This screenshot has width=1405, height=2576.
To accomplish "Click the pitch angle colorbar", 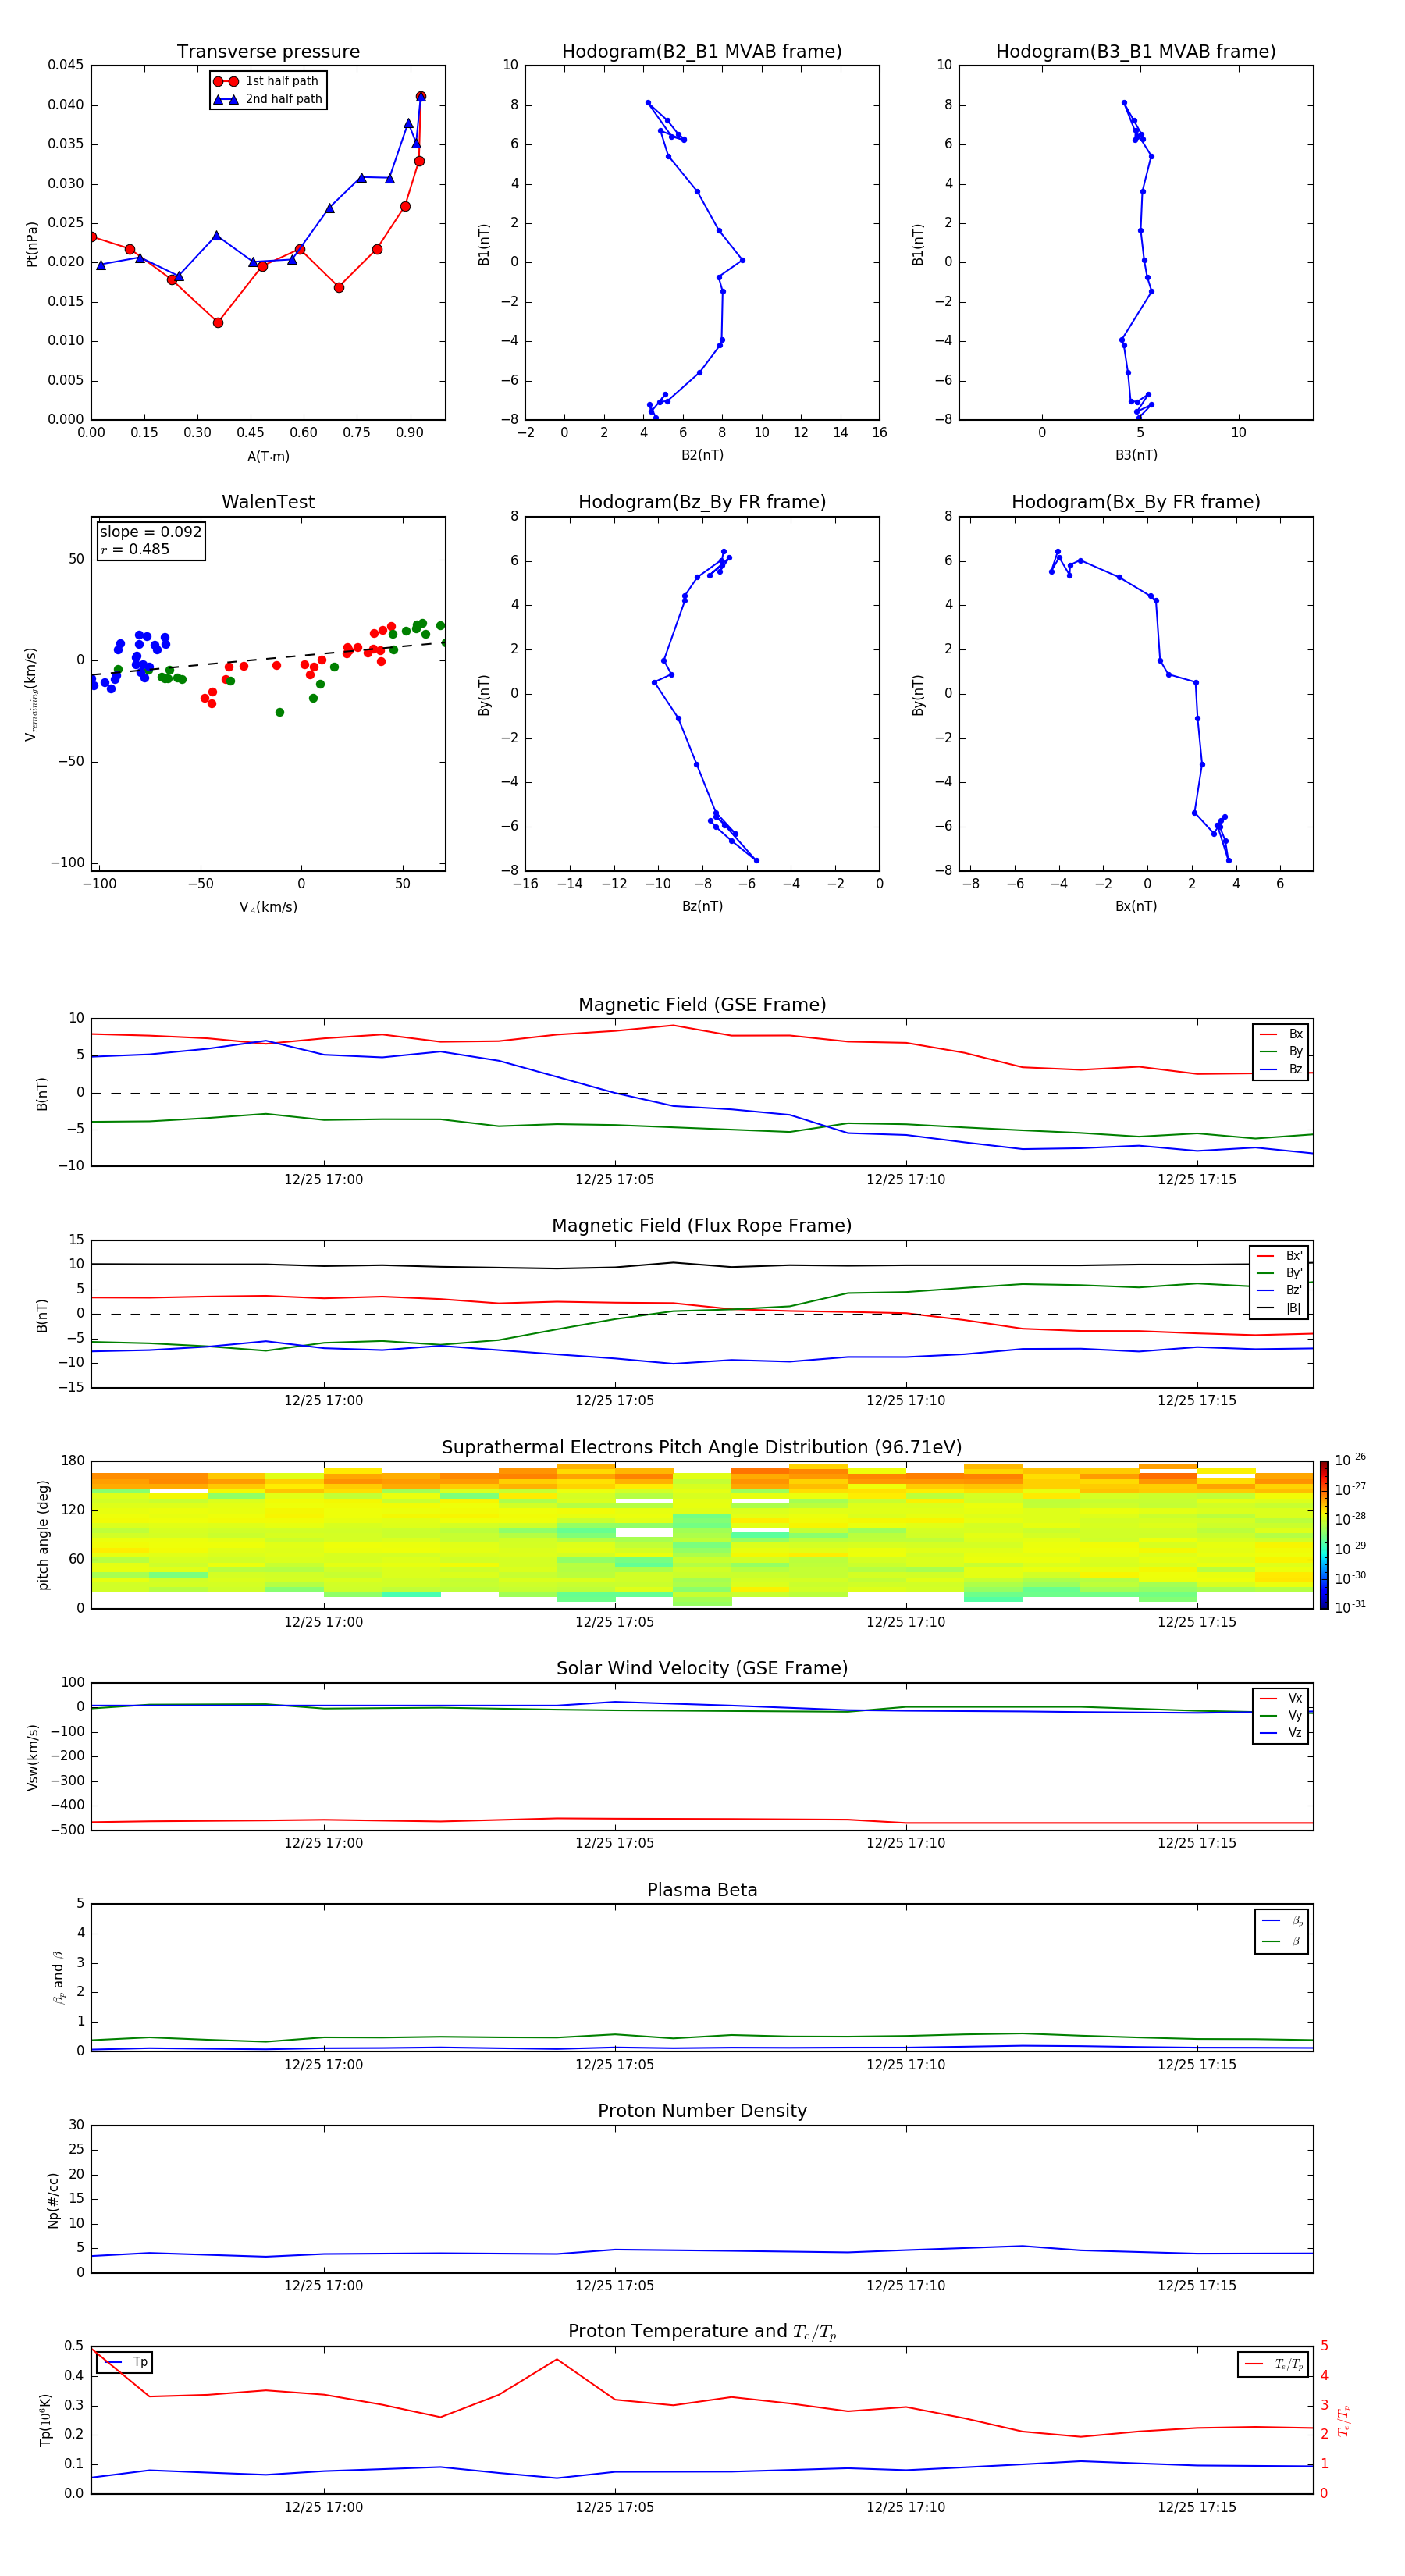I will (x=1324, y=1535).
